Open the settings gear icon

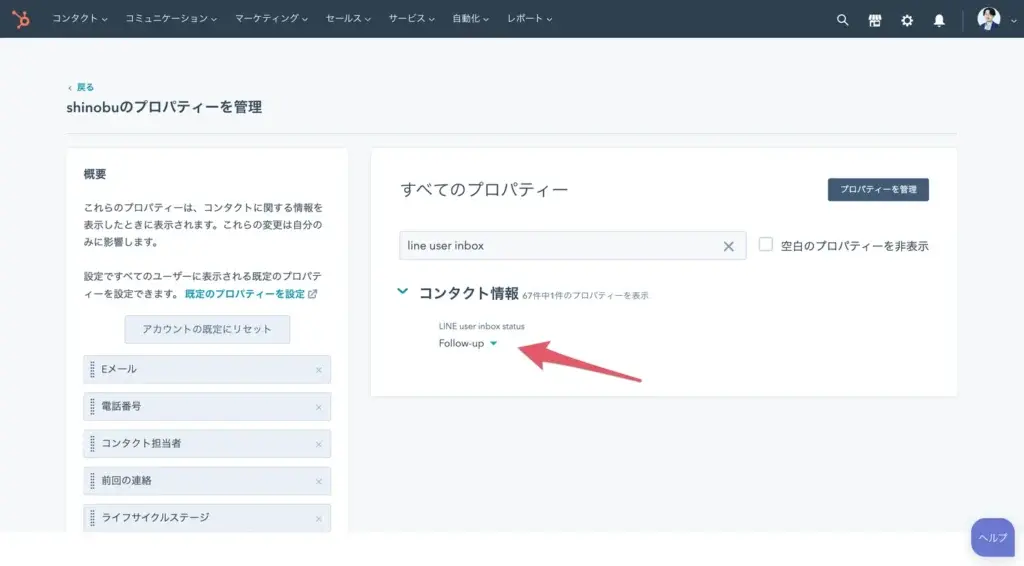tap(907, 20)
